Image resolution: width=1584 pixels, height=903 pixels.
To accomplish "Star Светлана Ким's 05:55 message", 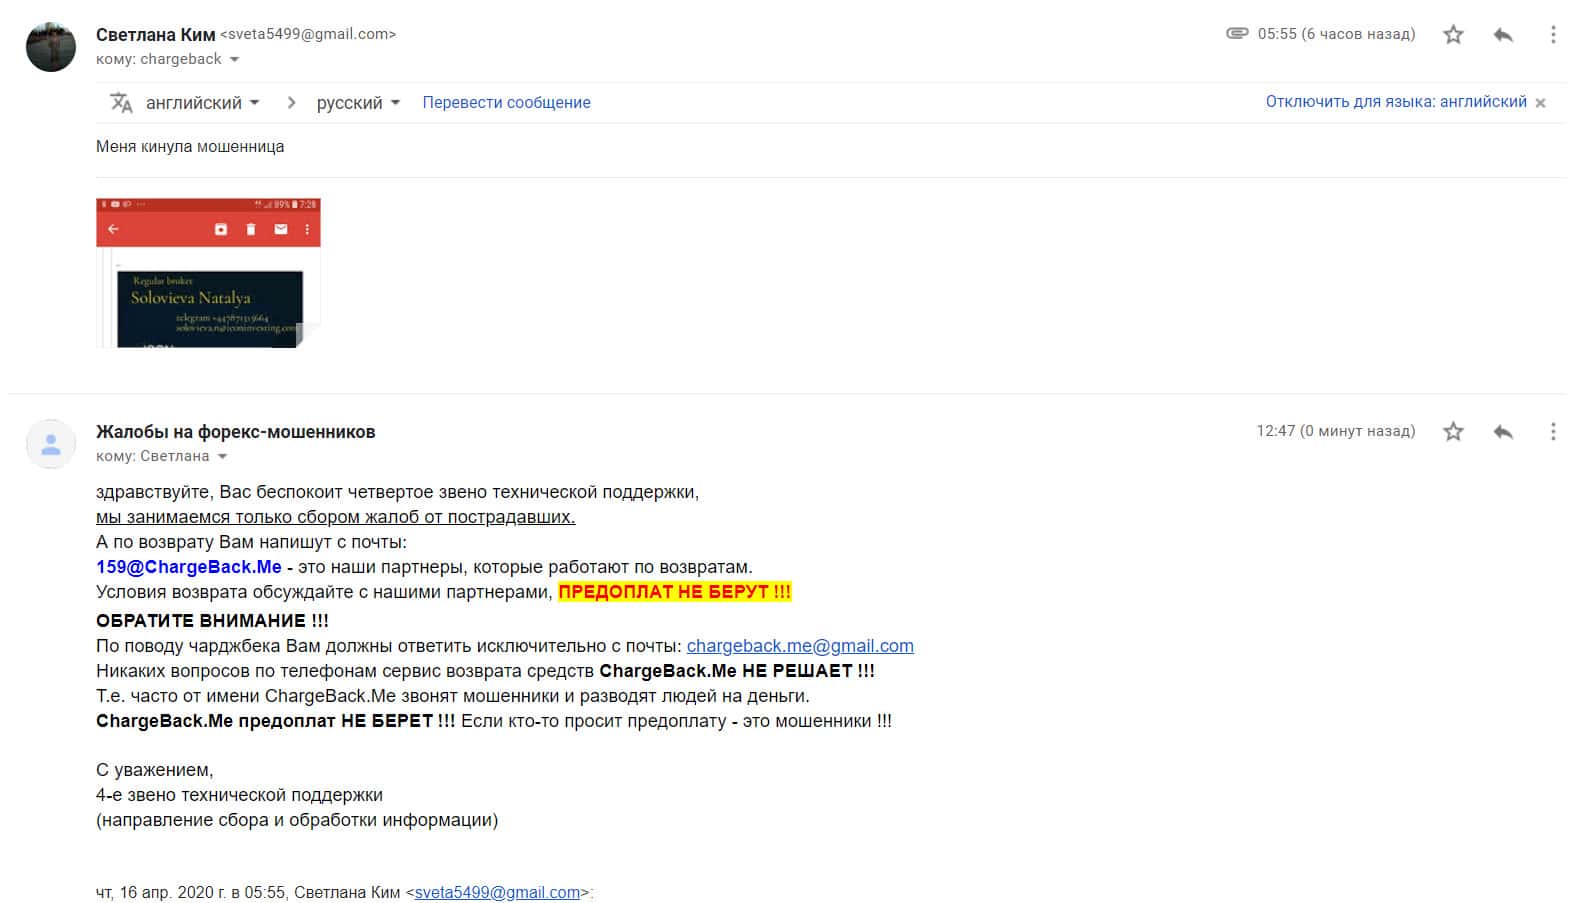I will [1453, 35].
